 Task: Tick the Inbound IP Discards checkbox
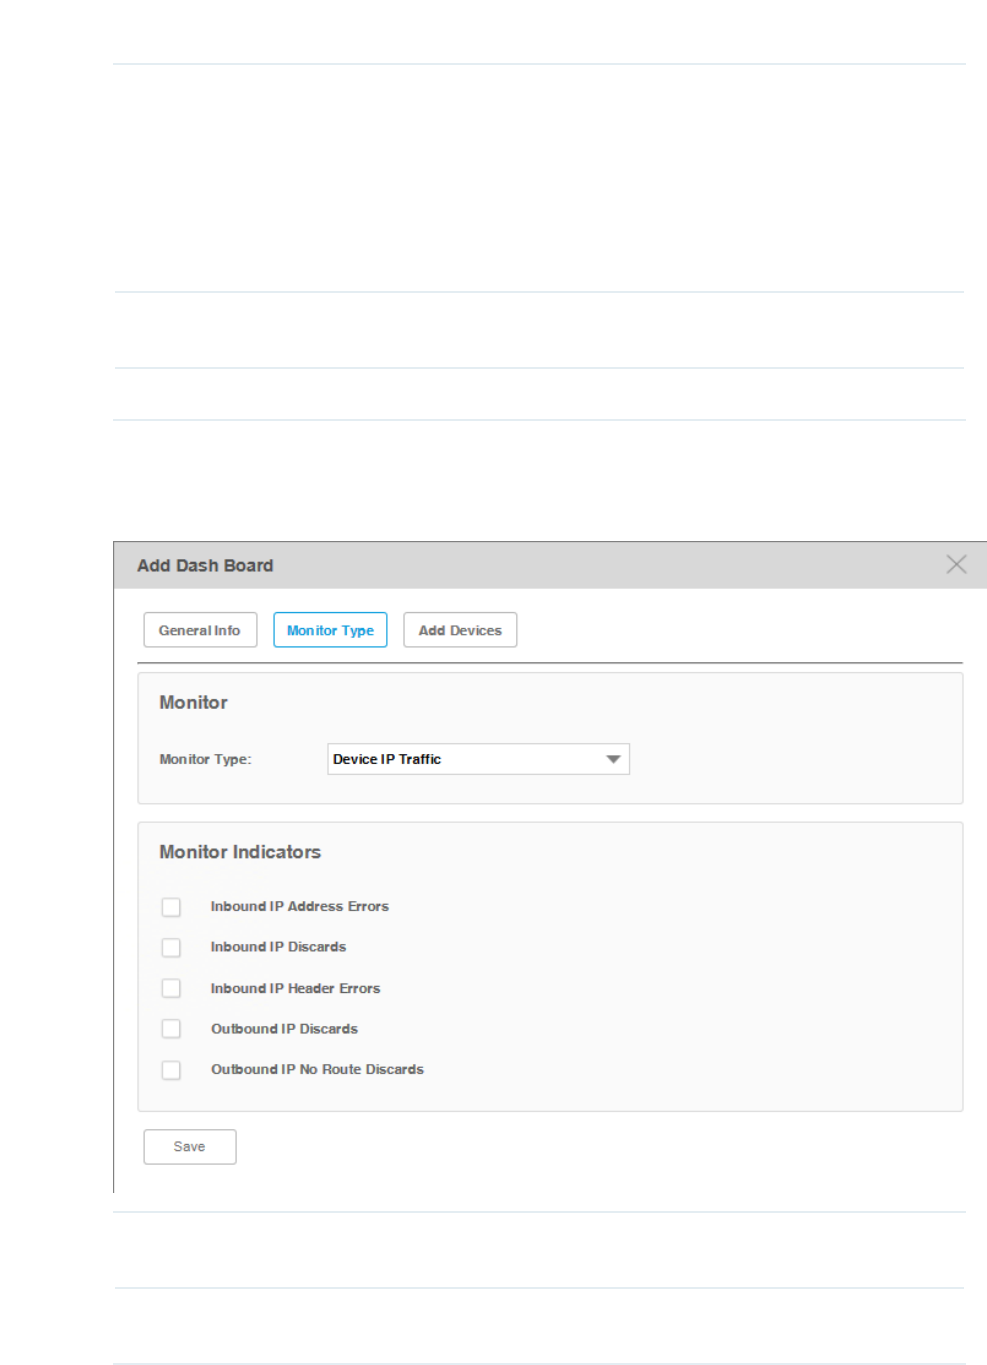(x=171, y=947)
